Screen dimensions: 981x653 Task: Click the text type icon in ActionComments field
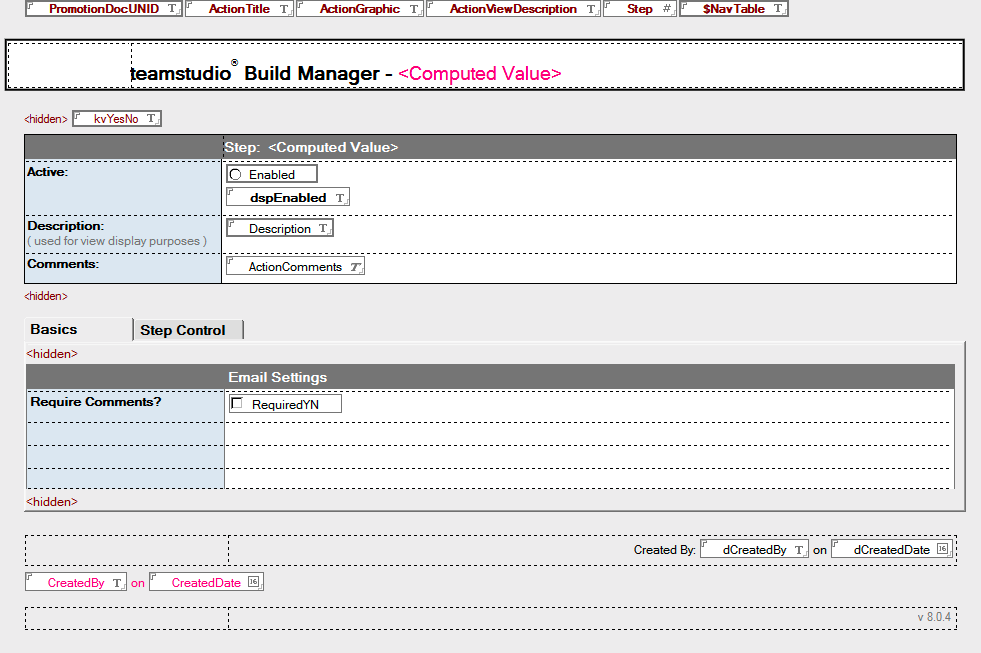click(x=355, y=267)
